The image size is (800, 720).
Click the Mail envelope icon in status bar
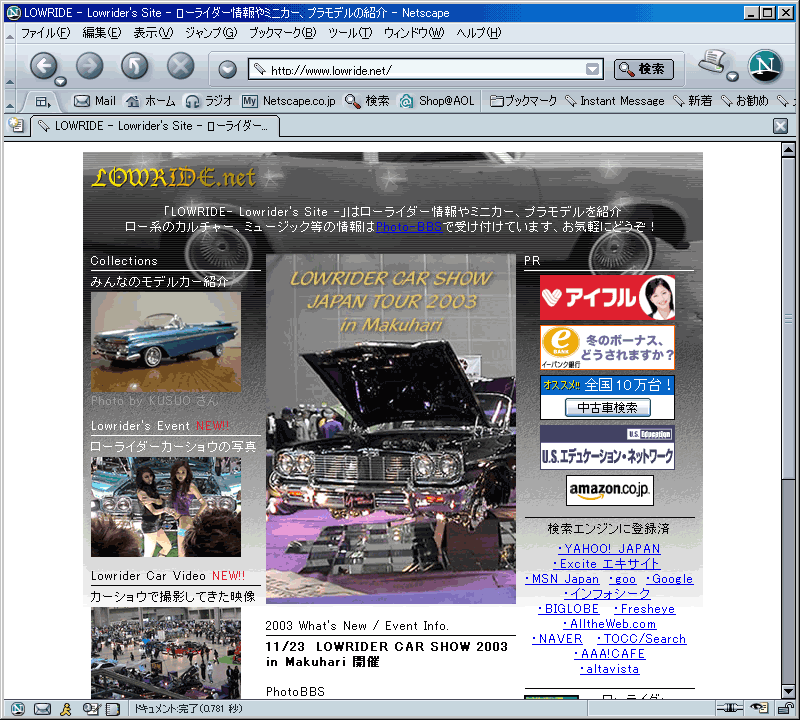click(42, 708)
